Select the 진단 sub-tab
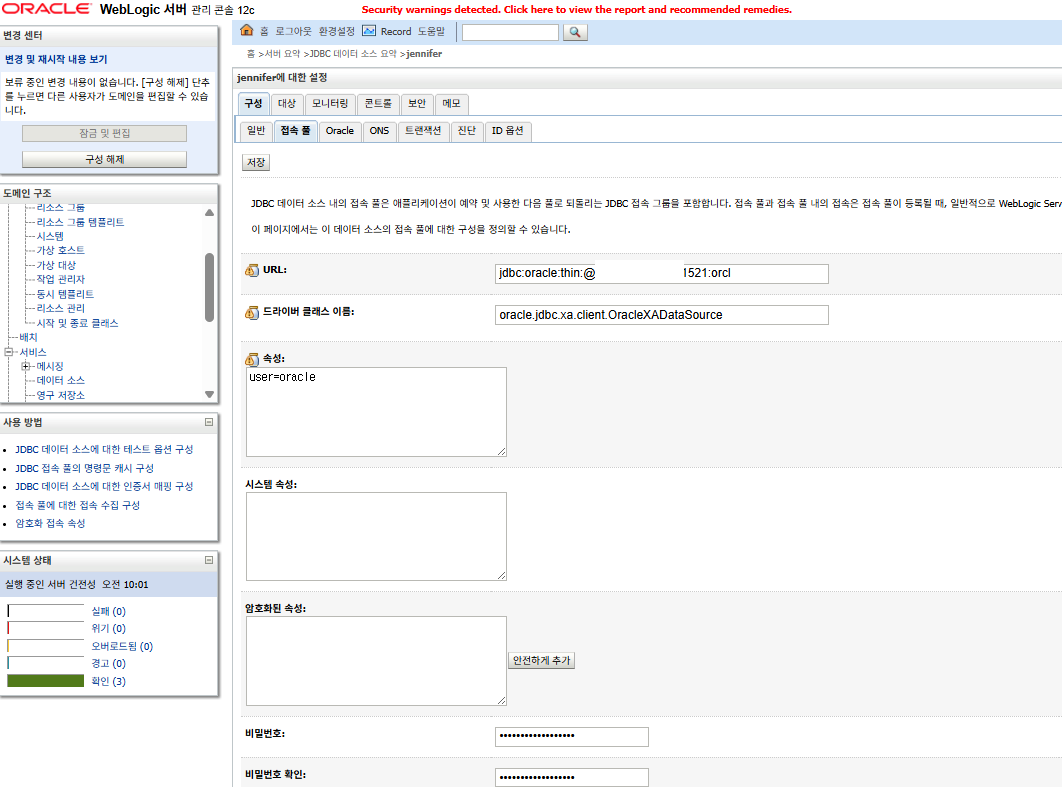 [467, 131]
